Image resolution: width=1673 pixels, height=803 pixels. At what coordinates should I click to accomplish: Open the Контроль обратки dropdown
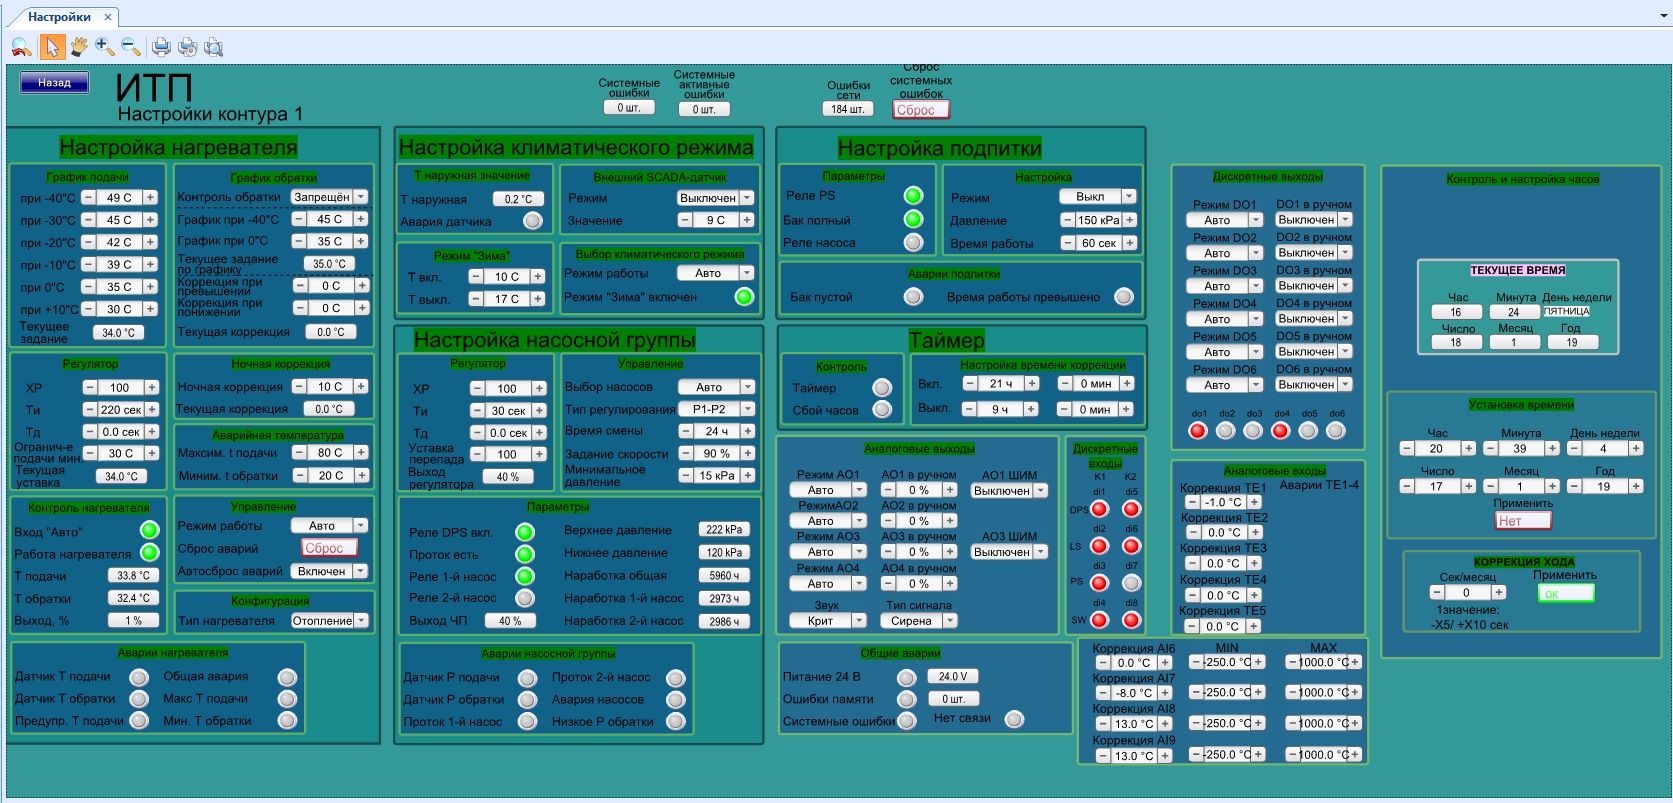(361, 197)
